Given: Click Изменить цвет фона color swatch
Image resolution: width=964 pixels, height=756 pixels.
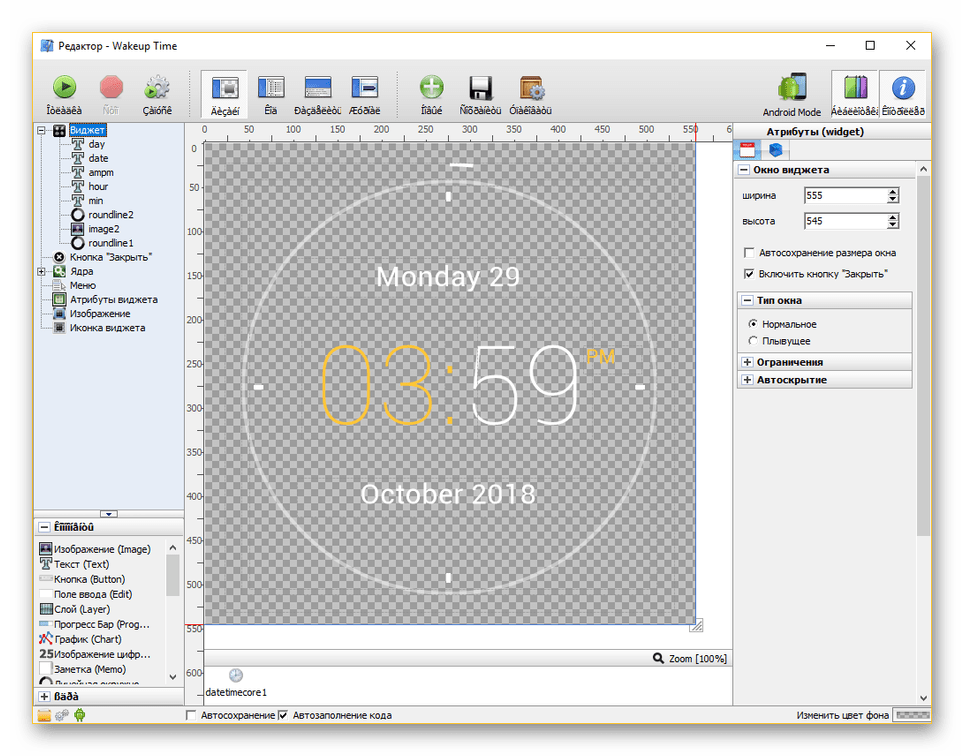Looking at the screenshot, I should click(912, 715).
